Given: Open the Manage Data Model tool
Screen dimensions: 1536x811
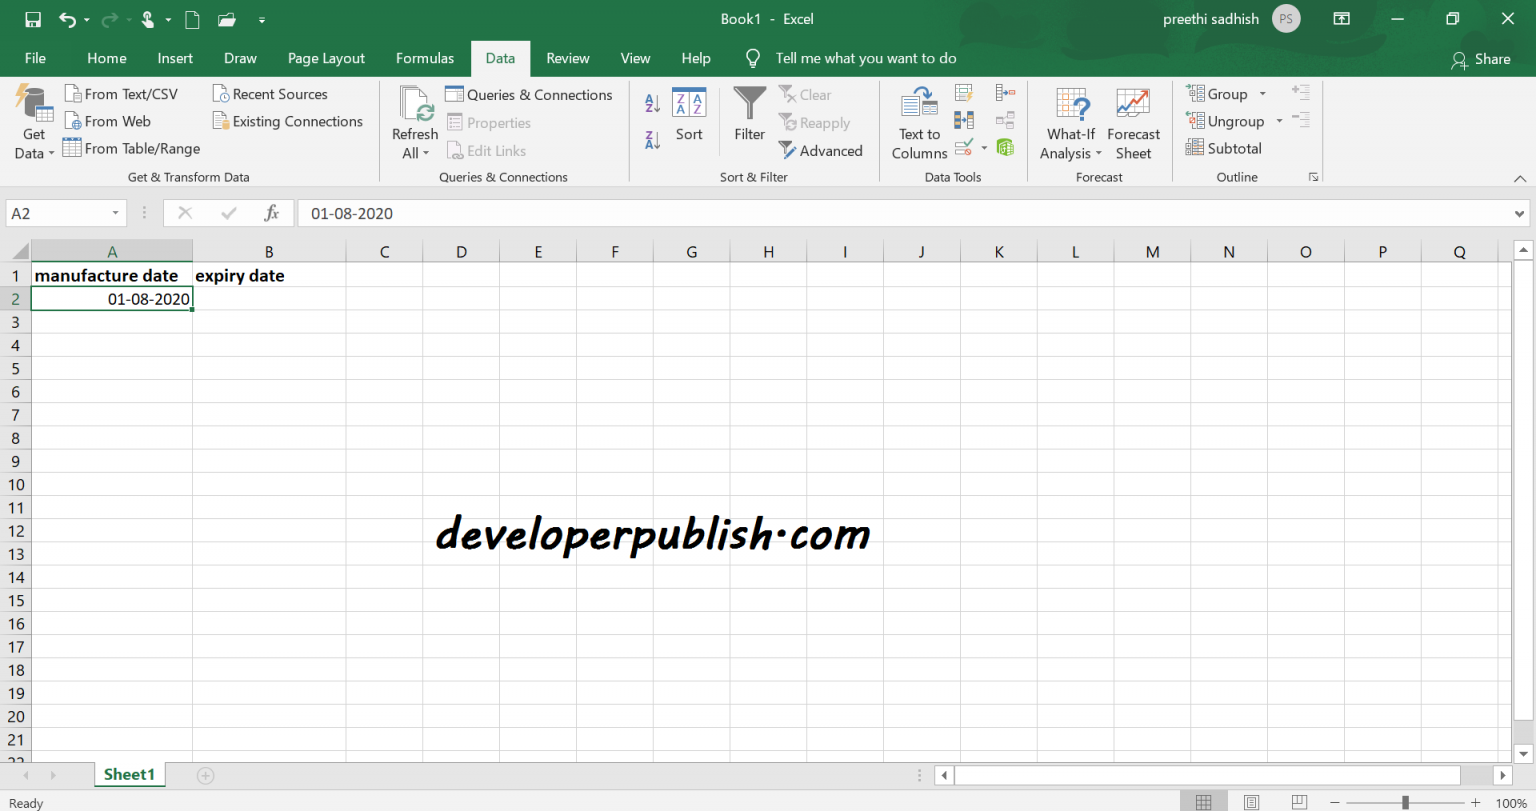Looking at the screenshot, I should (1005, 146).
